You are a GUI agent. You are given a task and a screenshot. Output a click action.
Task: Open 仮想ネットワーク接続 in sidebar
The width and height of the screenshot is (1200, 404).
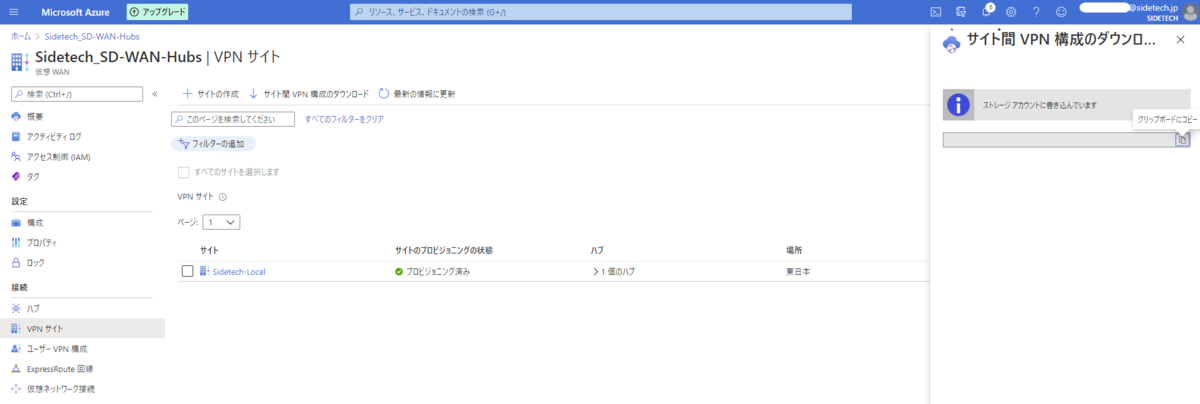pyautogui.click(x=60, y=388)
